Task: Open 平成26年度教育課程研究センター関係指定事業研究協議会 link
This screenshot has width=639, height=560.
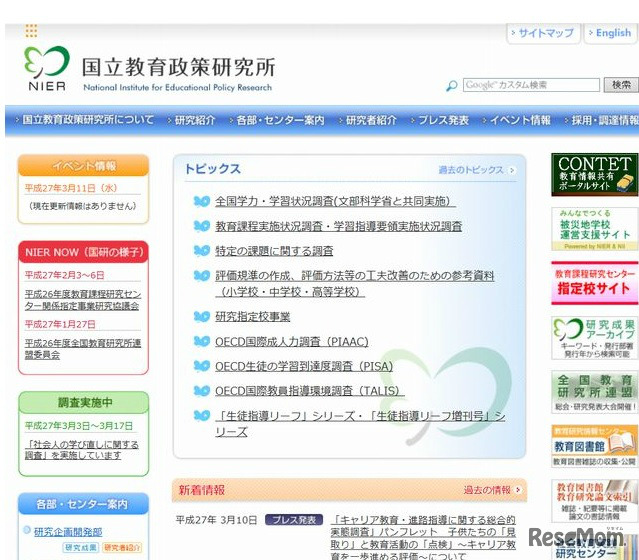Action: tap(83, 300)
